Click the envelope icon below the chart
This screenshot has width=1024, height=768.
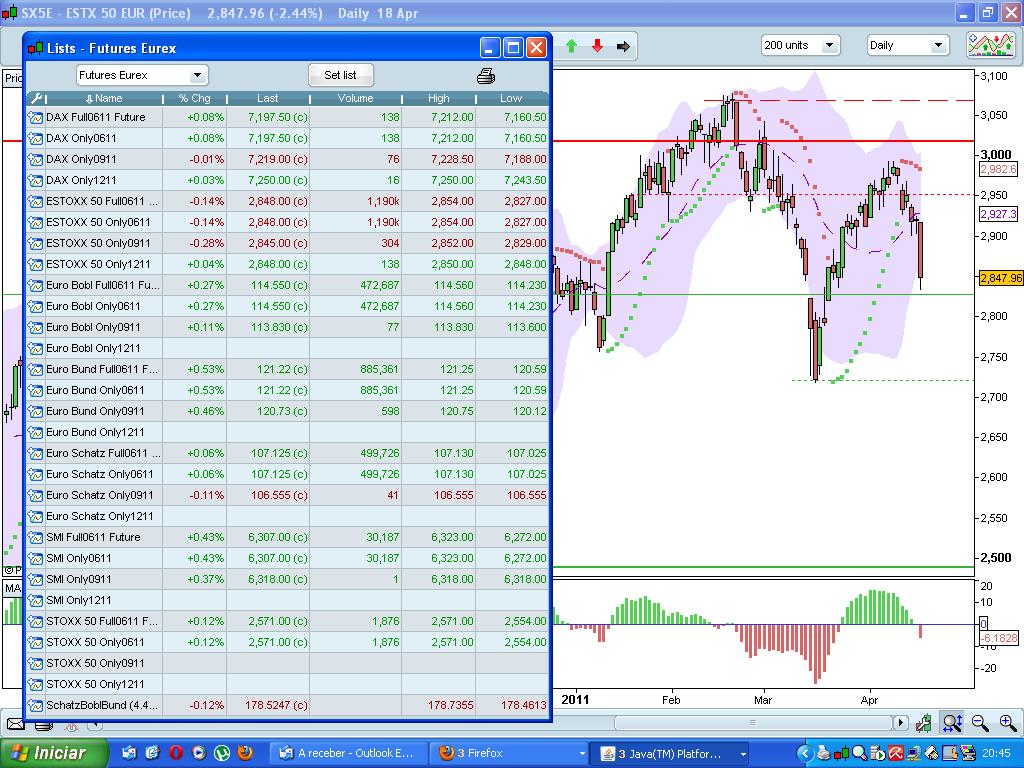pyautogui.click(x=16, y=724)
